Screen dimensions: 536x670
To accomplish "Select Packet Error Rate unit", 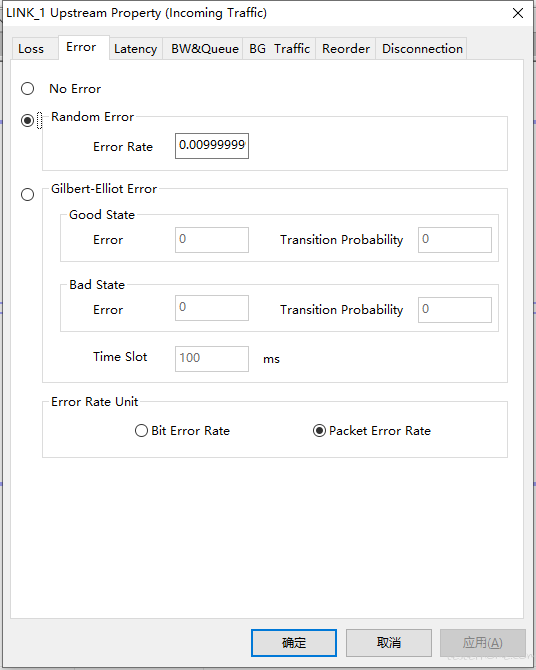I will pos(319,430).
